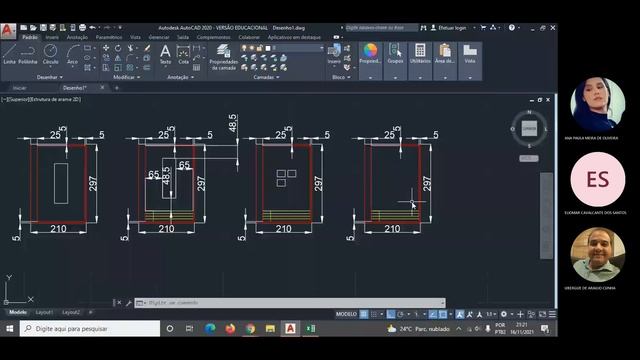Toggle the layer on/off lightbulb icon
Viewport: 640px width, 360px height.
[x=244, y=48]
